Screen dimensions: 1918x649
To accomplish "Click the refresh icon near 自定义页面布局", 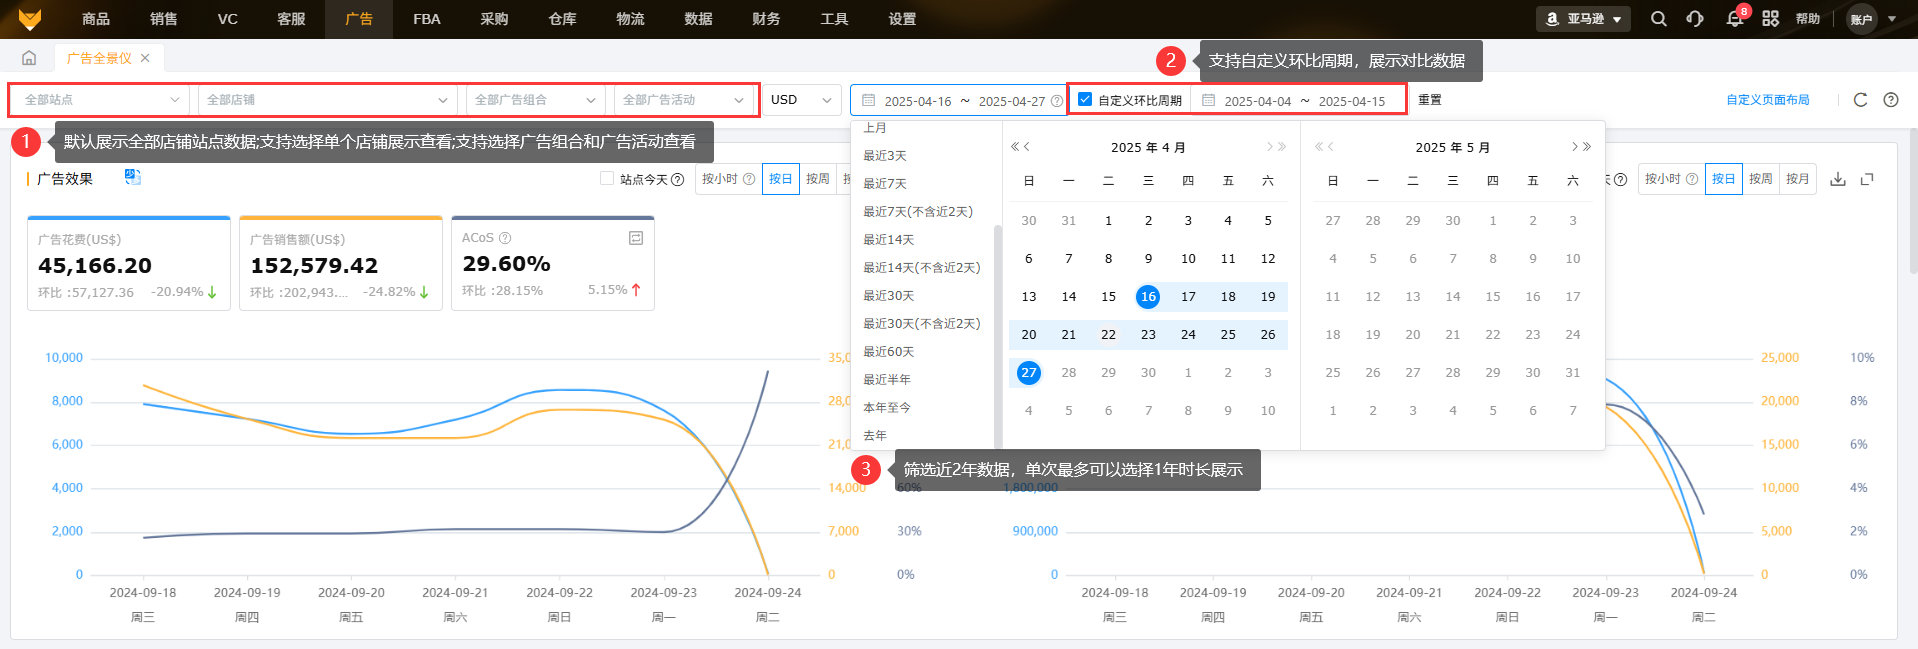I will [1860, 100].
